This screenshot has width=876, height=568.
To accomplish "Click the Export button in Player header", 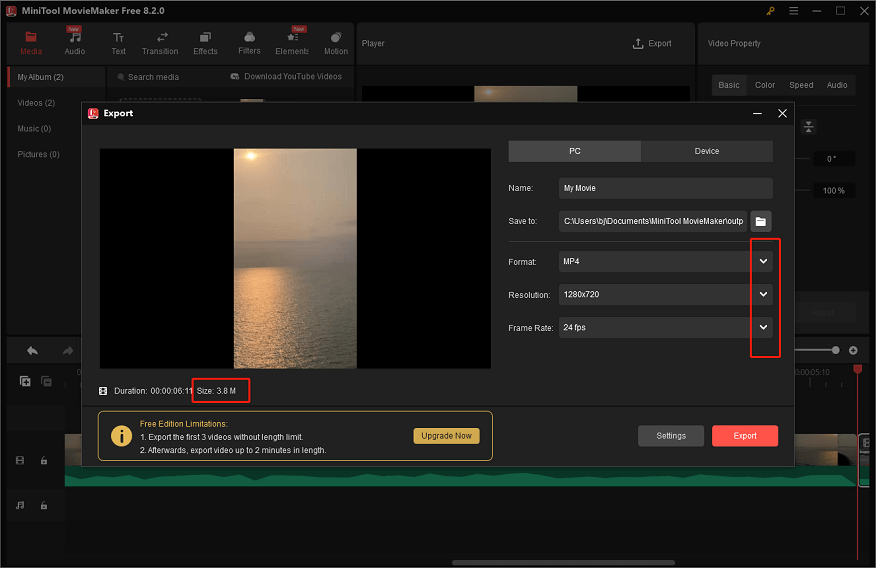I will point(651,44).
